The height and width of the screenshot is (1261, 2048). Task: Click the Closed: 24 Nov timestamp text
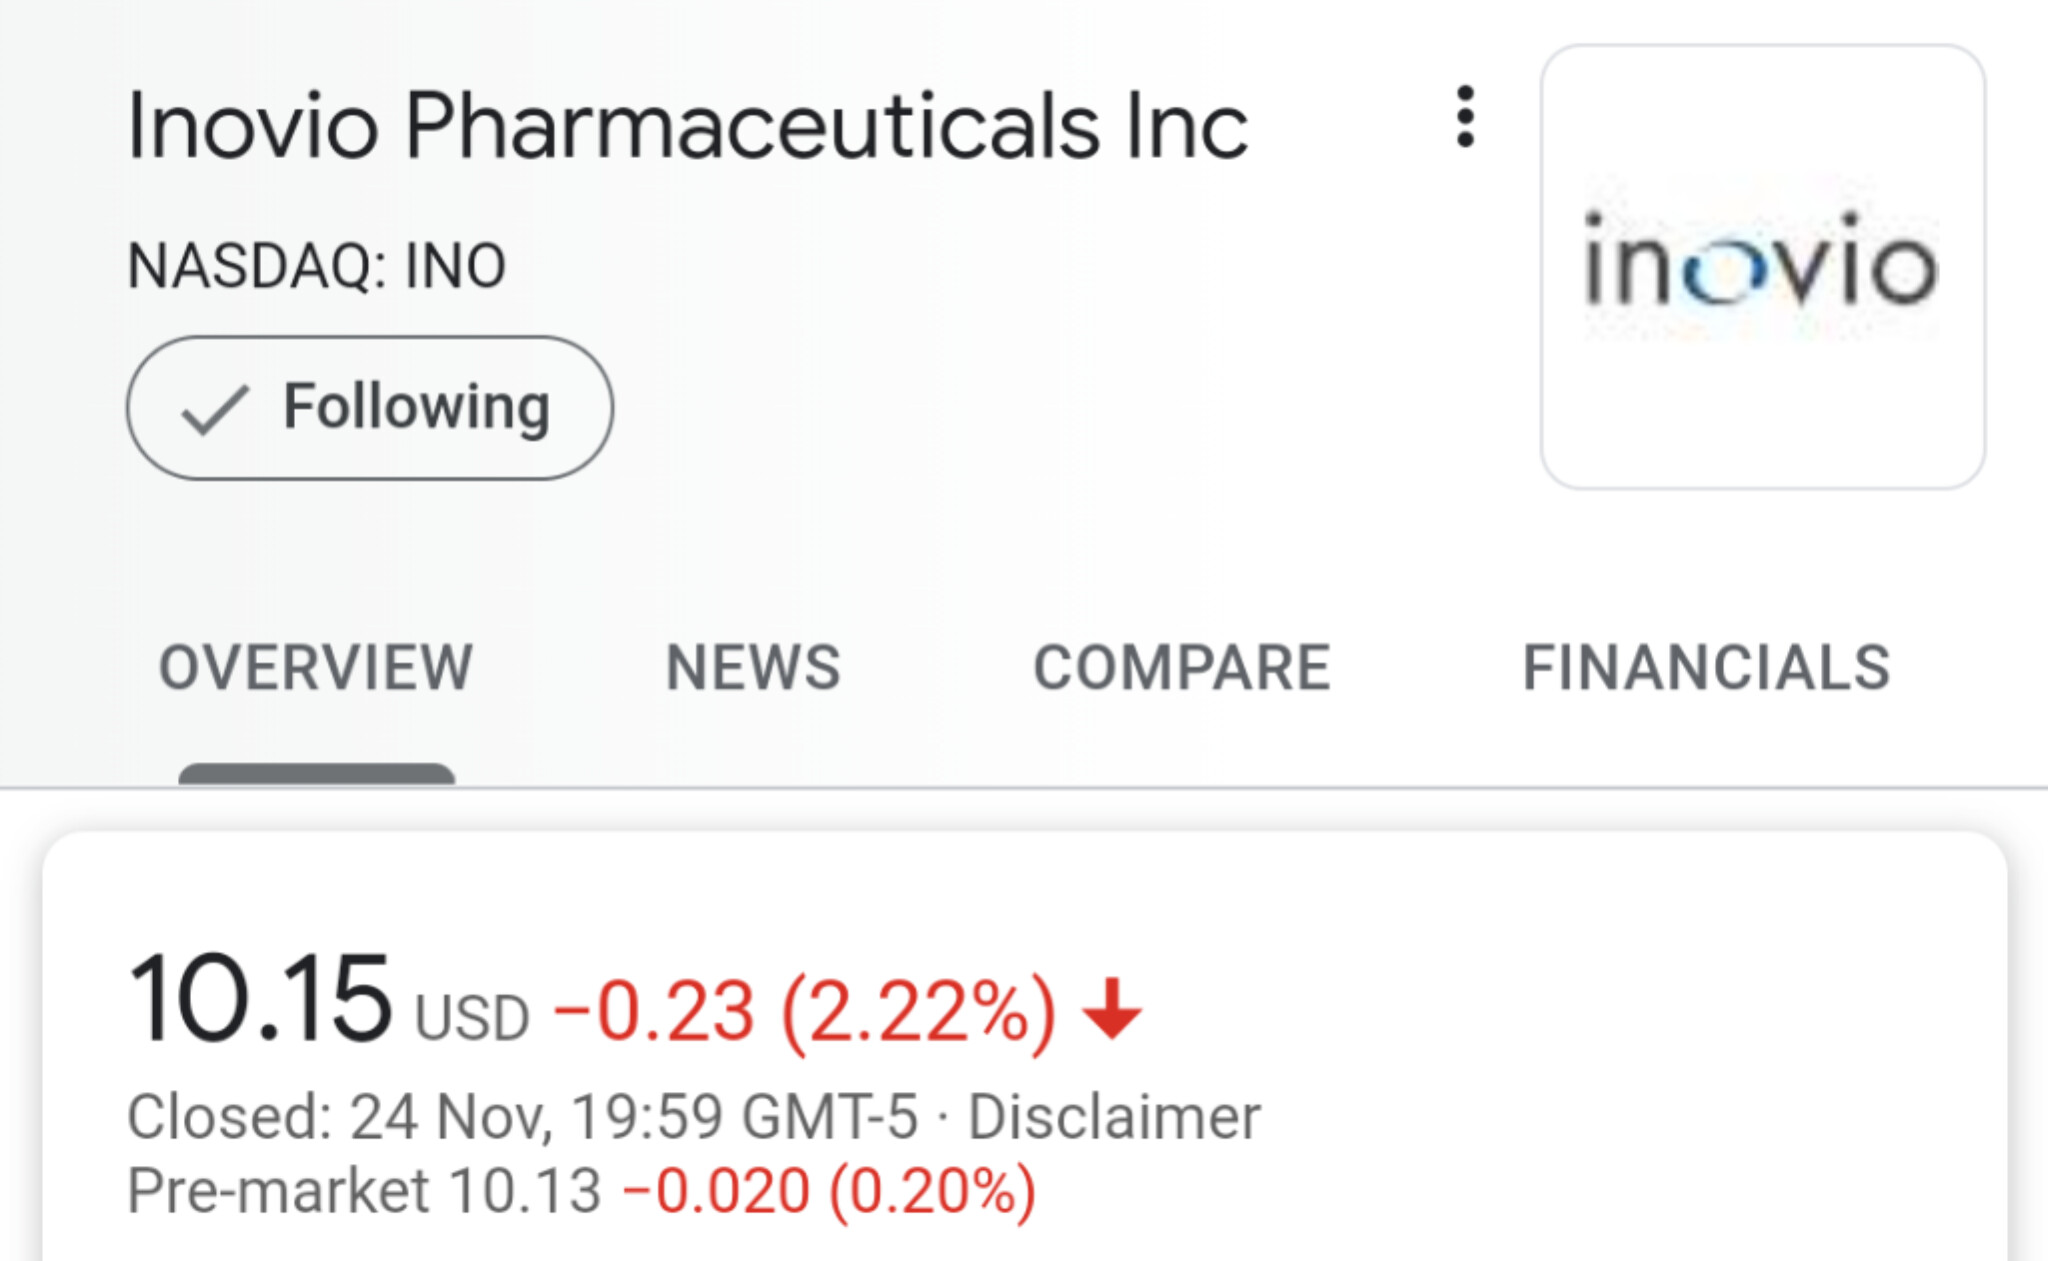pyautogui.click(x=522, y=1117)
